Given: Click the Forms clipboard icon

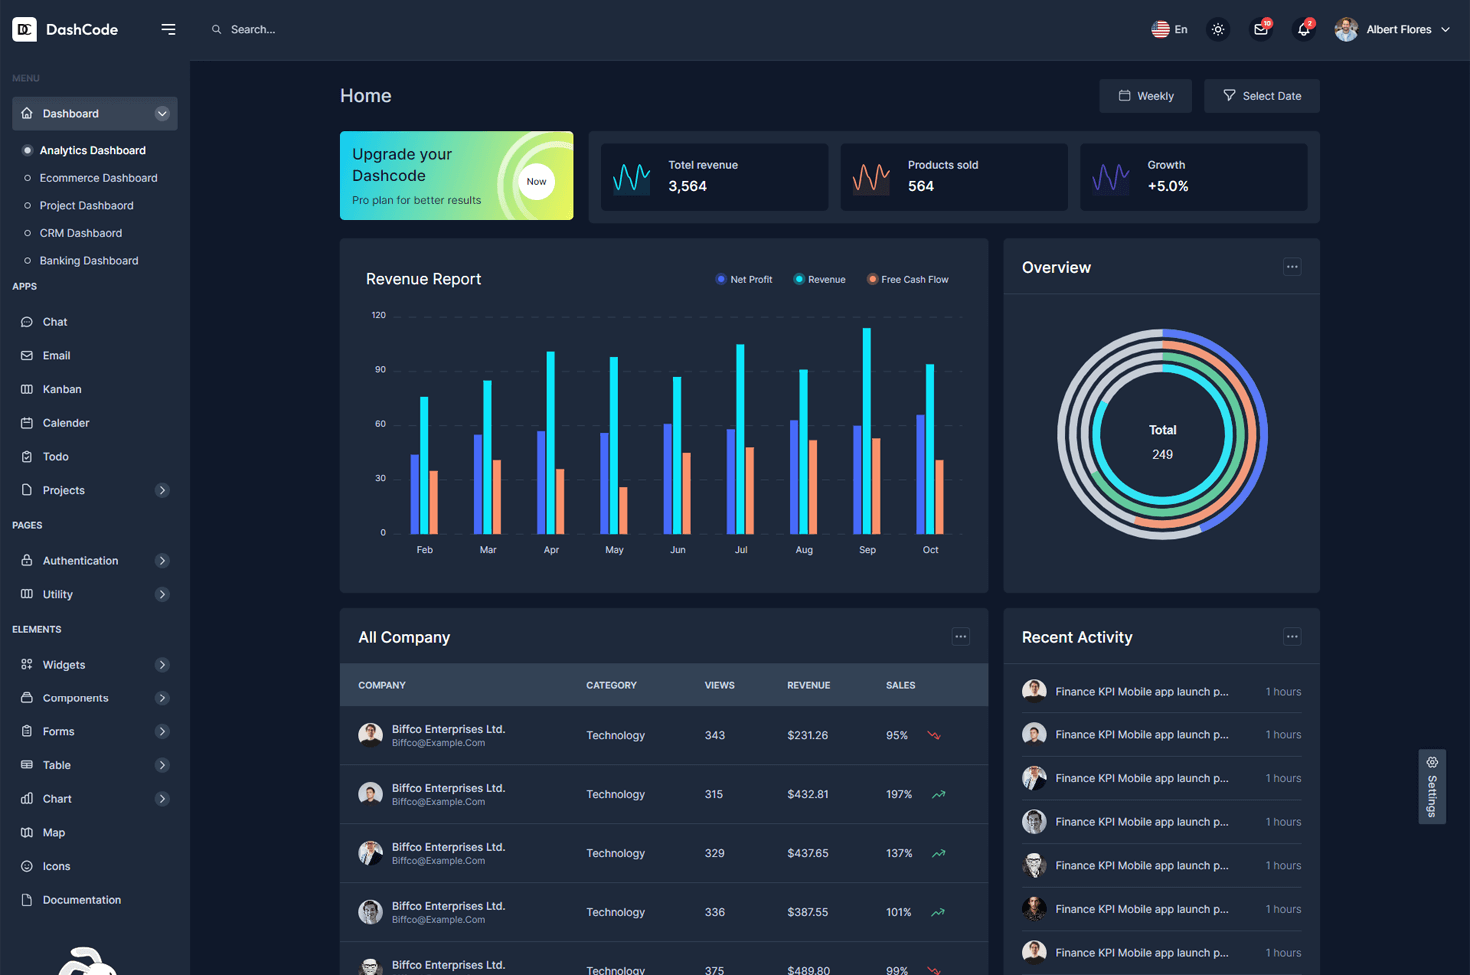Looking at the screenshot, I should [x=27, y=732].
